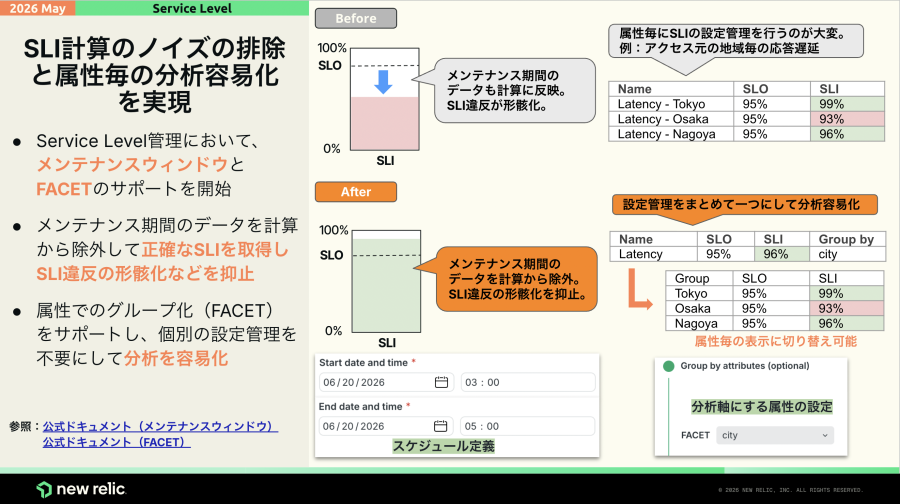This screenshot has height=504, width=900.
Task: Click the pink Before SLI bar
Action: (385, 123)
